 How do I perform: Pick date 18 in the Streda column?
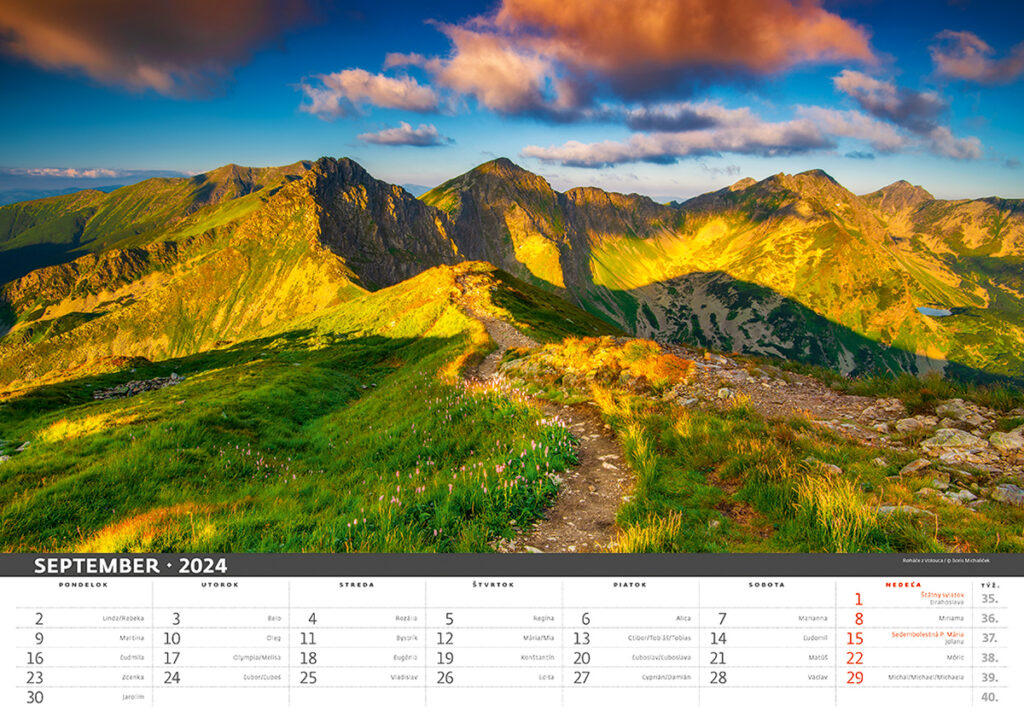pyautogui.click(x=308, y=658)
